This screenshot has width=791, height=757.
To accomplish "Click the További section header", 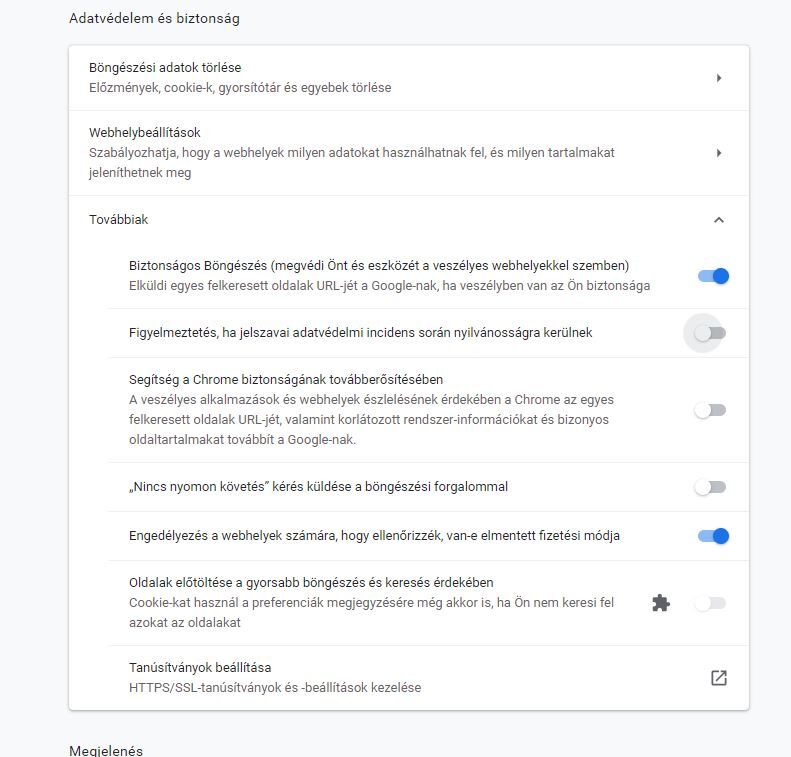I will point(119,220).
